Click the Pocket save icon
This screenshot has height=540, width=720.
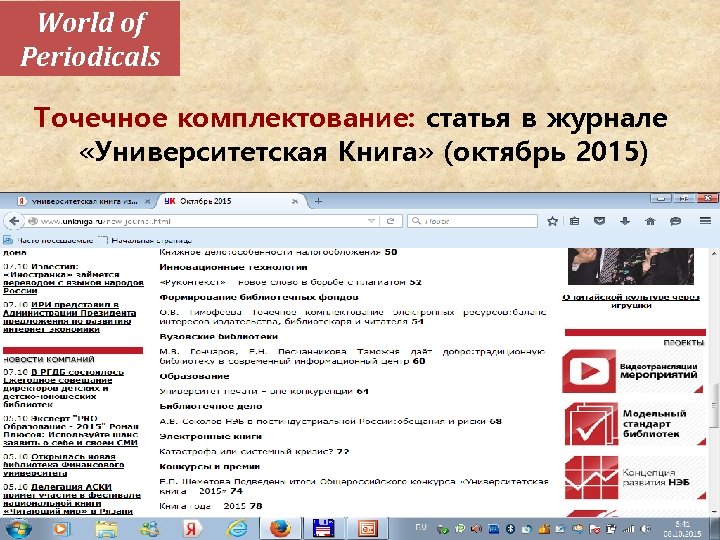599,221
